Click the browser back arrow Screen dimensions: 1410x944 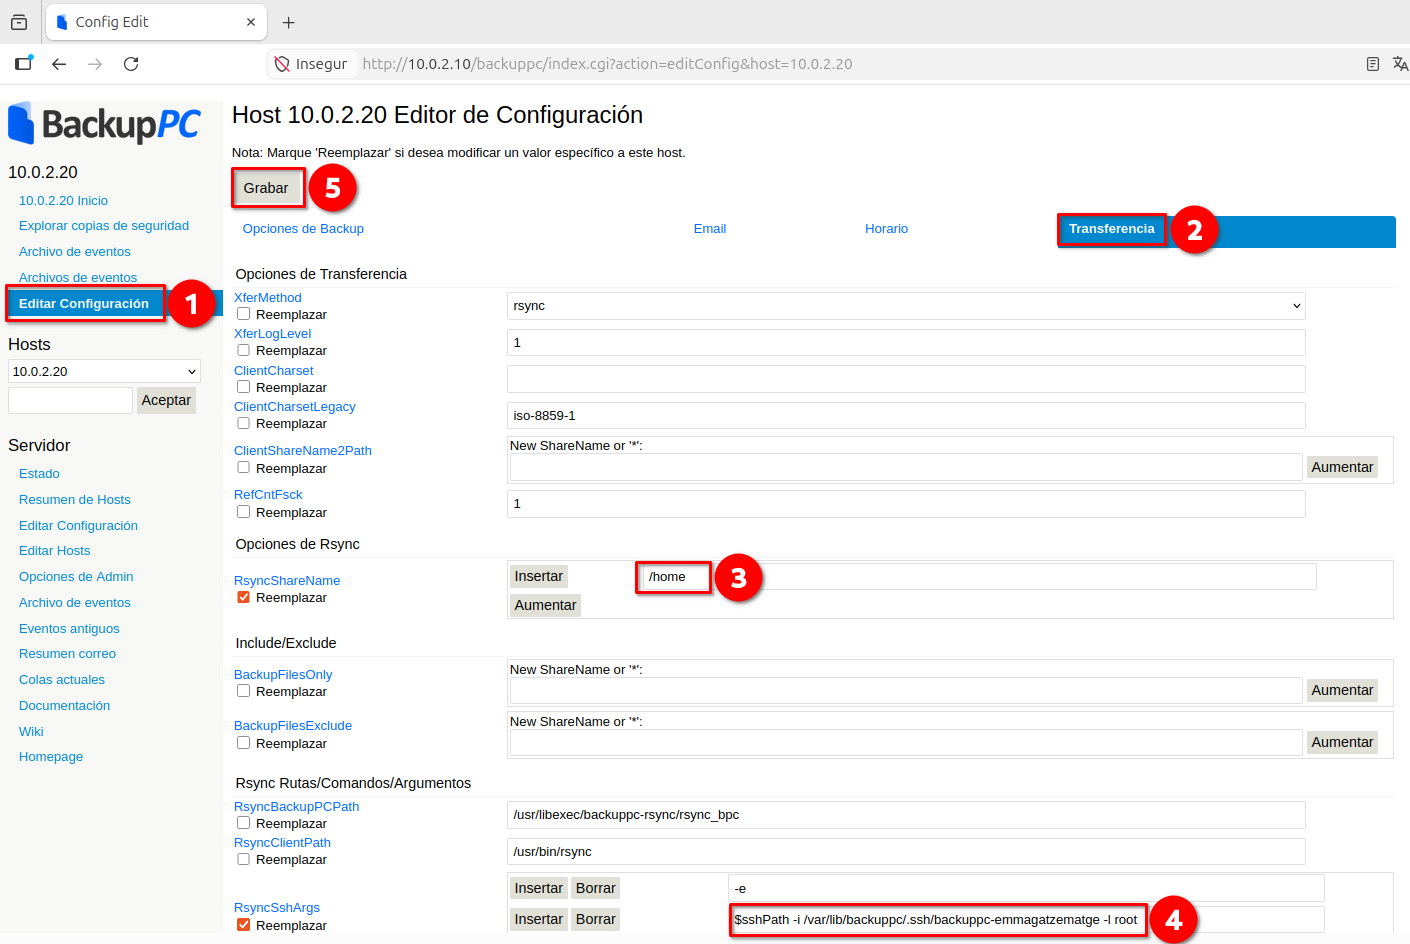pos(59,64)
